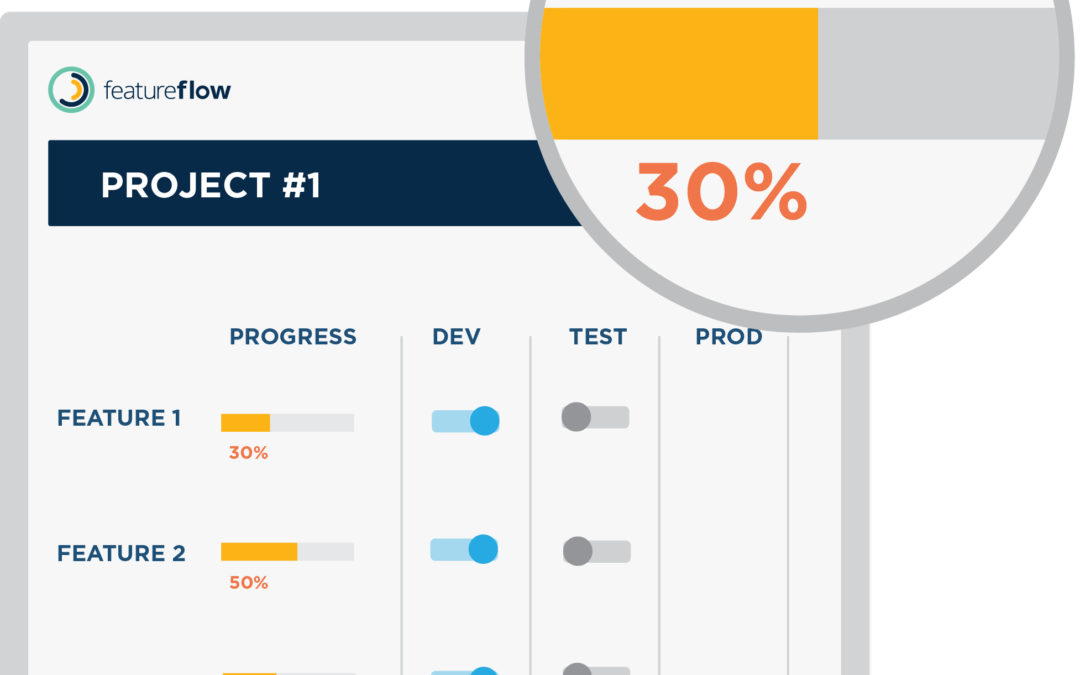The width and height of the screenshot is (1080, 675).
Task: Select the DEV column header
Action: 456,336
